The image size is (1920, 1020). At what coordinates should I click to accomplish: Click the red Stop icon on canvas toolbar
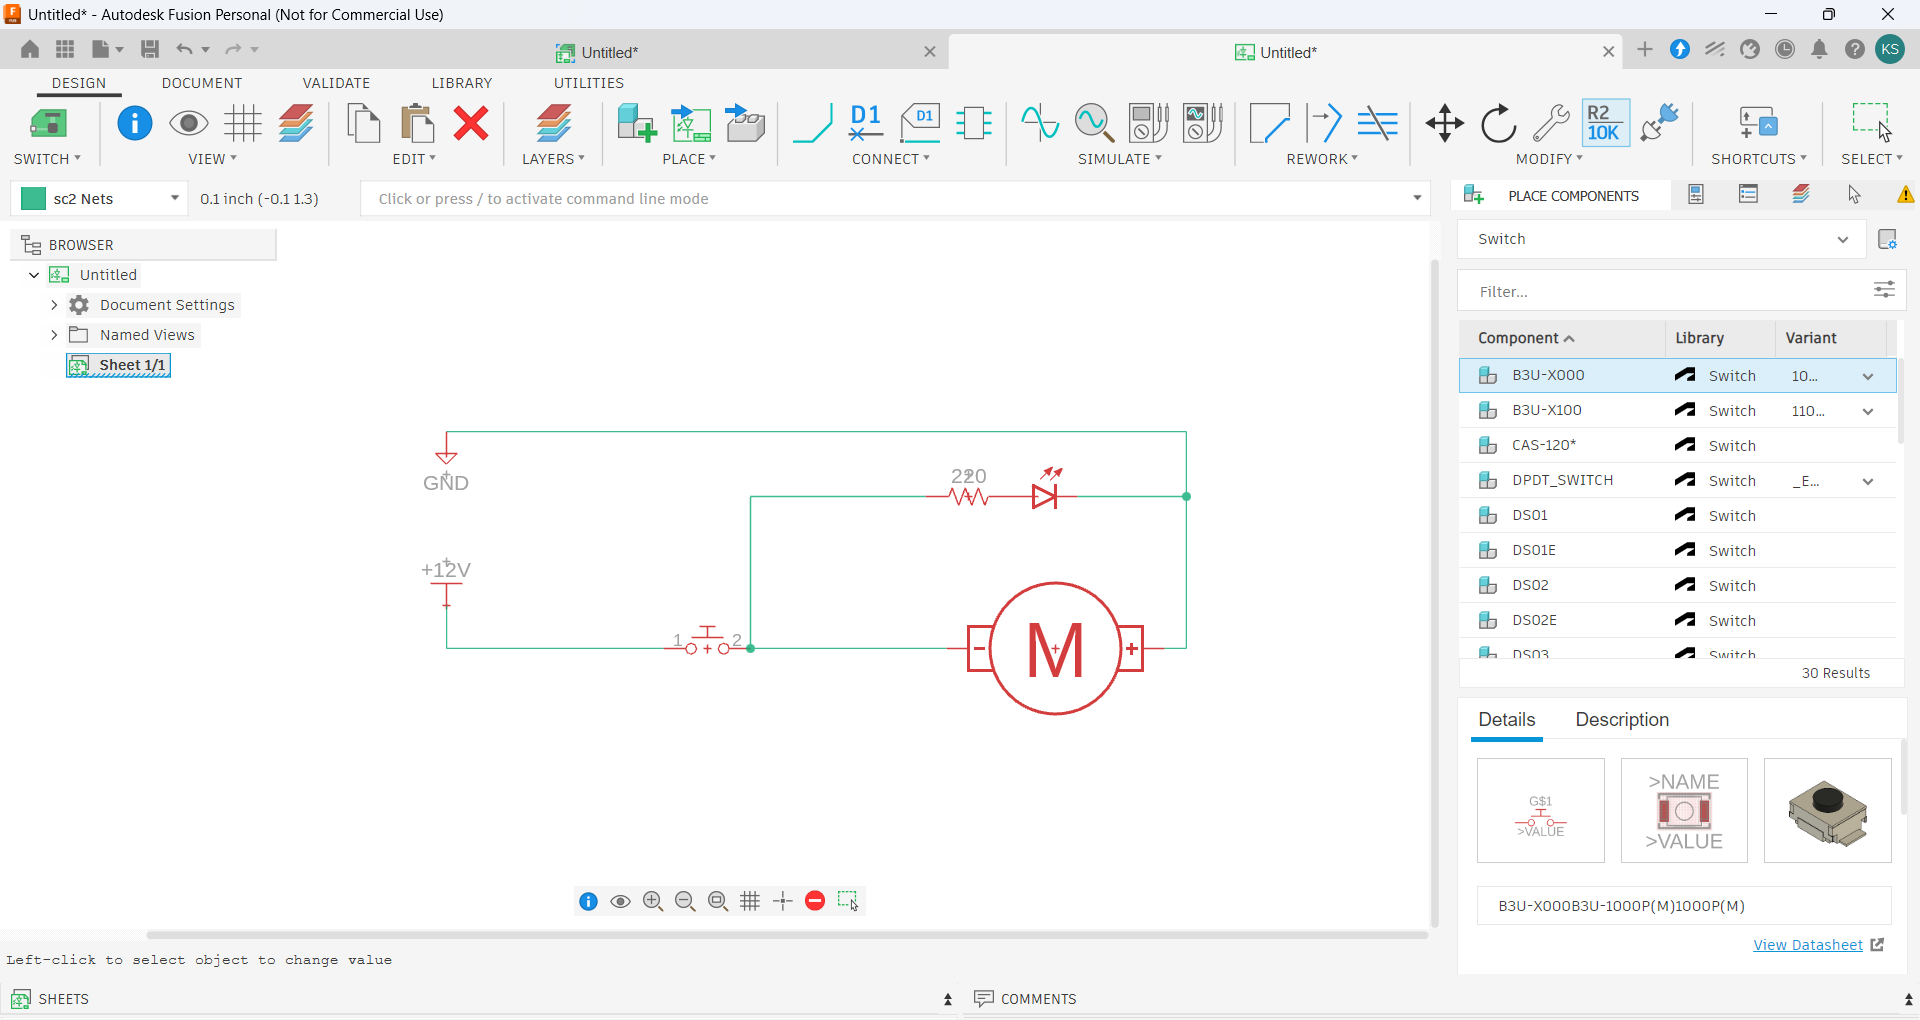click(x=815, y=901)
